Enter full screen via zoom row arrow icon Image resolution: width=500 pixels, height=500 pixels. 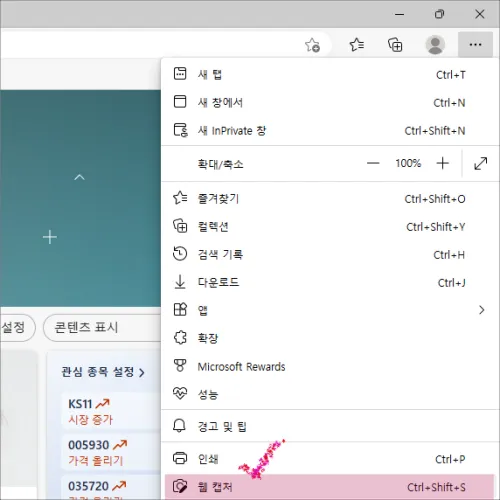(x=480, y=163)
